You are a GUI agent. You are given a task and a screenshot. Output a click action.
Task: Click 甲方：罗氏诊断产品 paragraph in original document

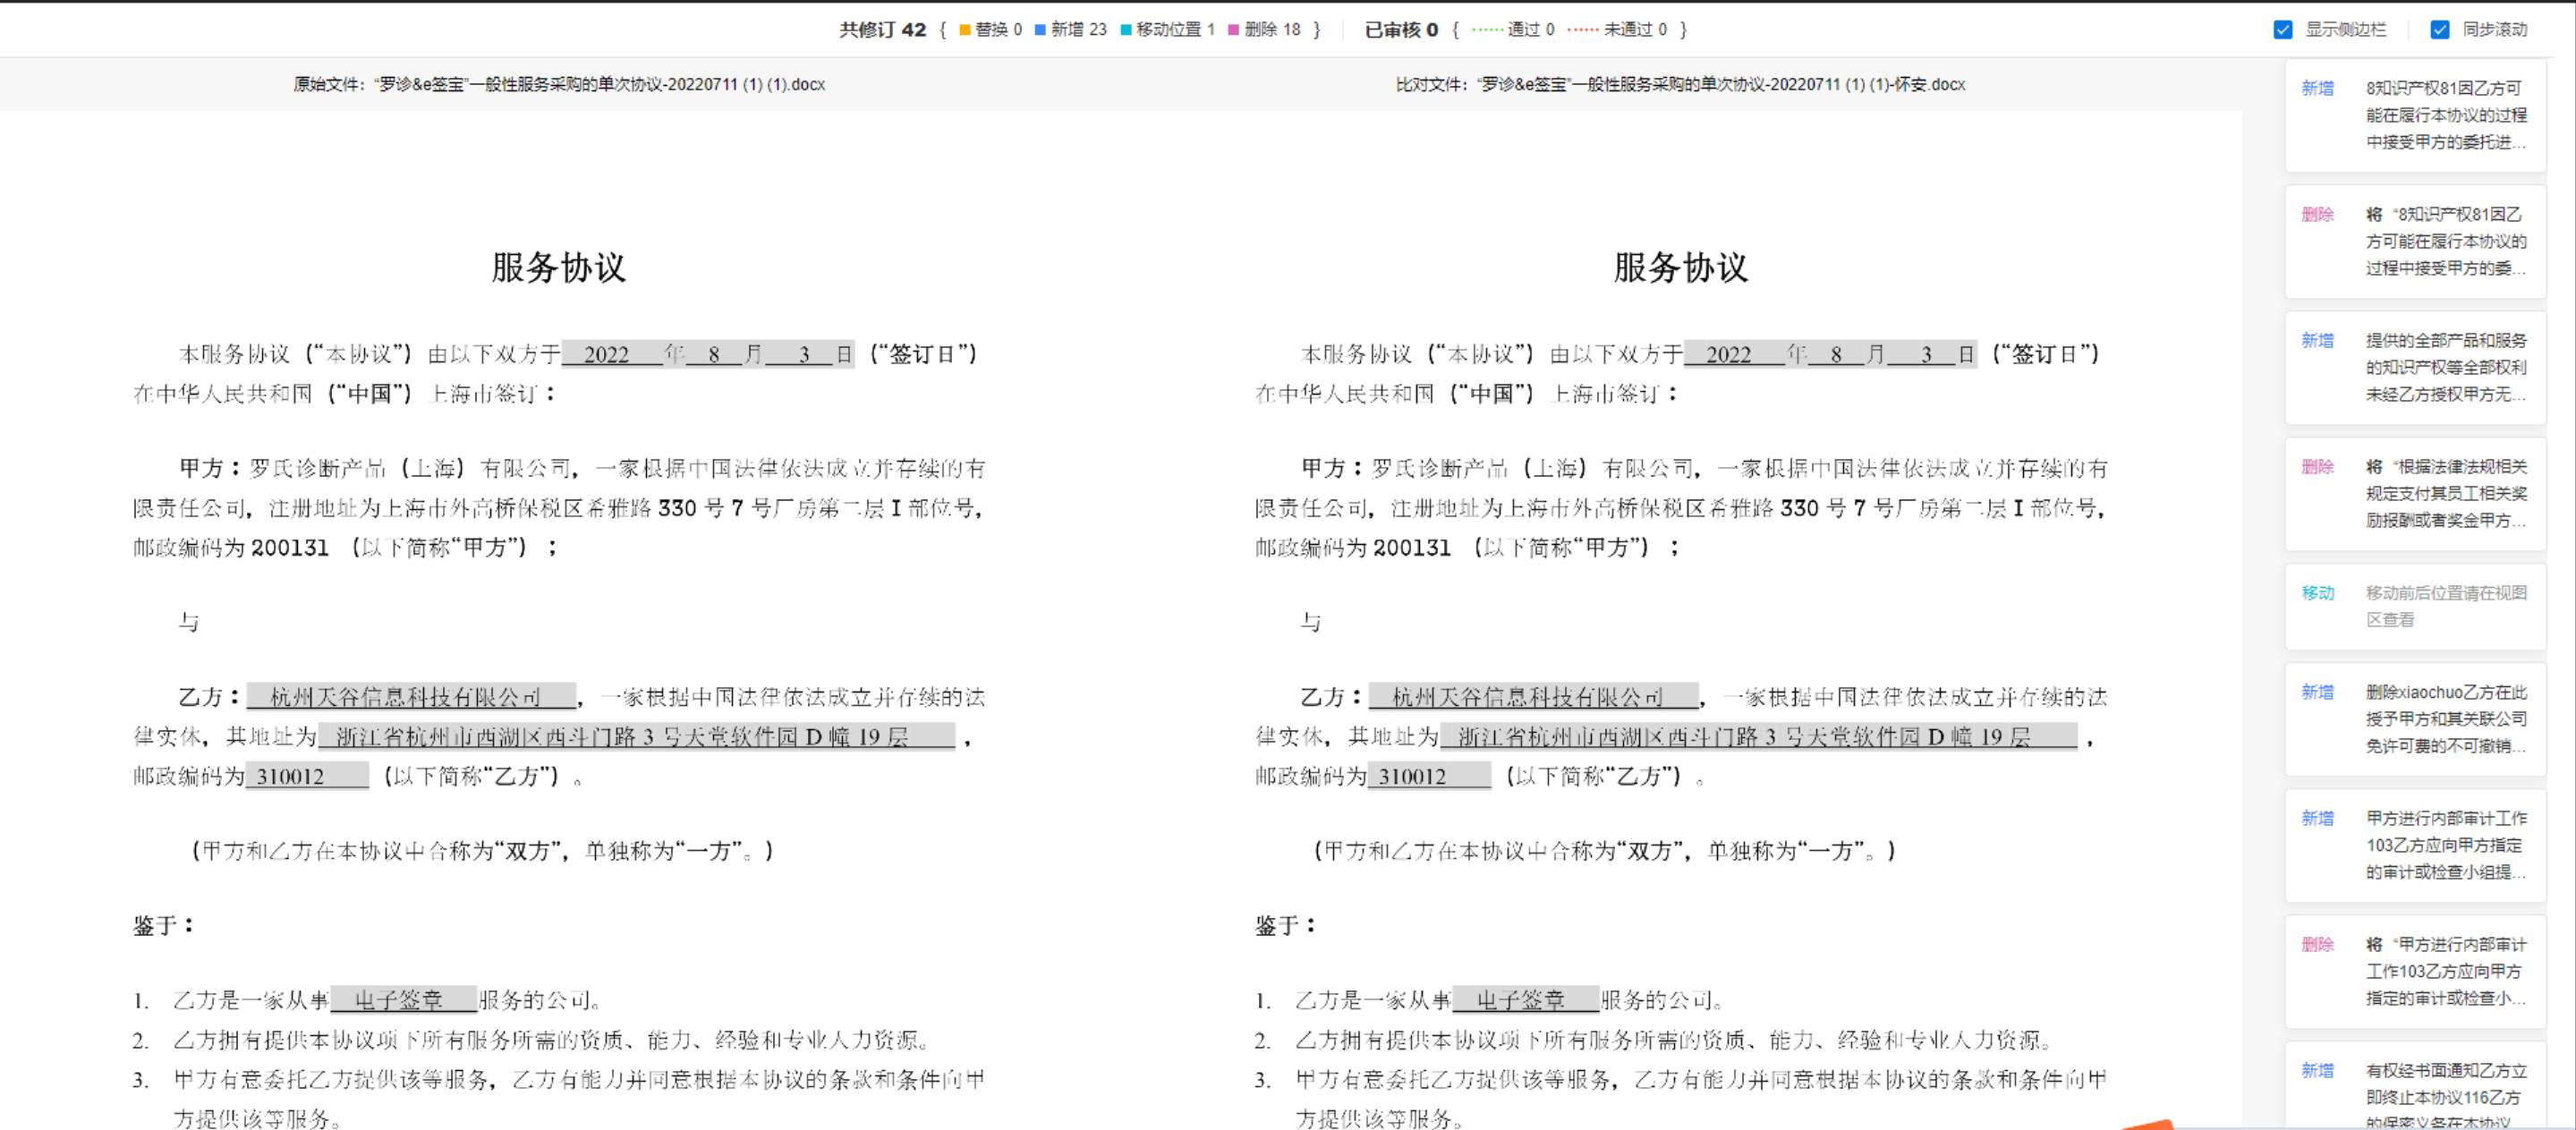(x=559, y=508)
